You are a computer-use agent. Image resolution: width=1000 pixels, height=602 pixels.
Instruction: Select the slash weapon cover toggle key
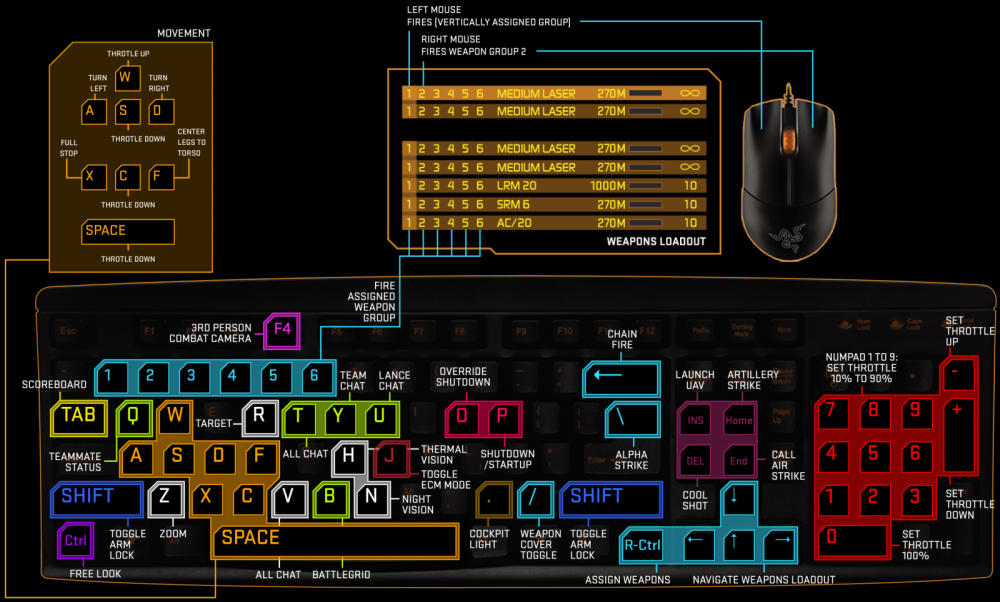click(x=535, y=499)
